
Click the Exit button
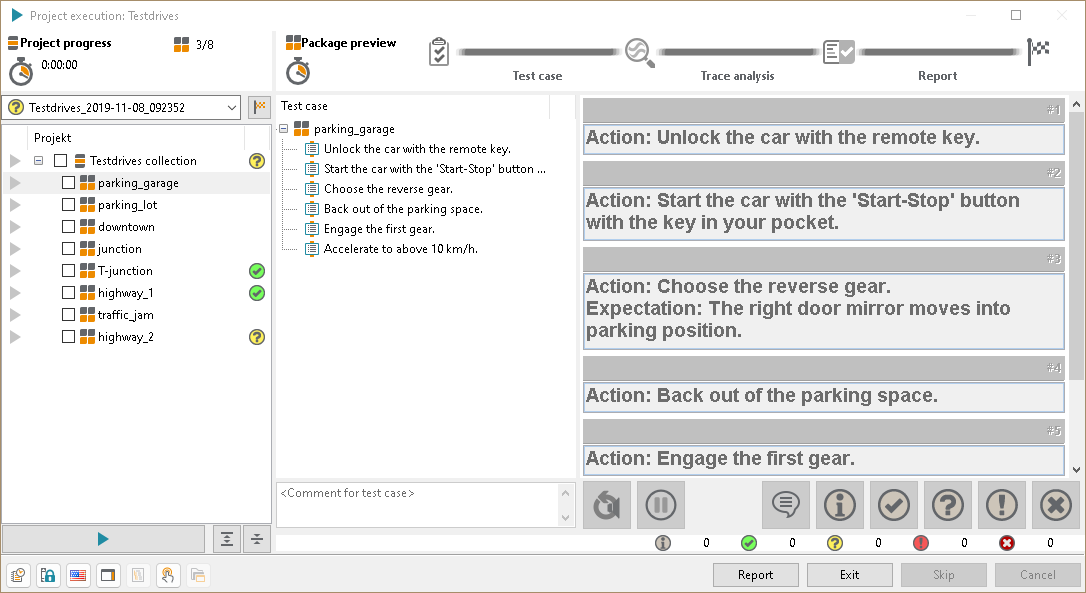(850, 575)
